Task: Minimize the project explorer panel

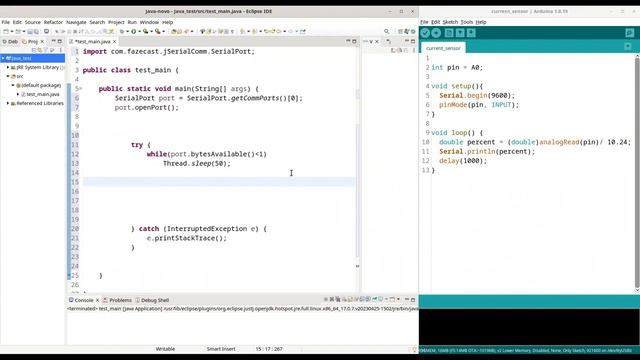Action: tap(53, 42)
